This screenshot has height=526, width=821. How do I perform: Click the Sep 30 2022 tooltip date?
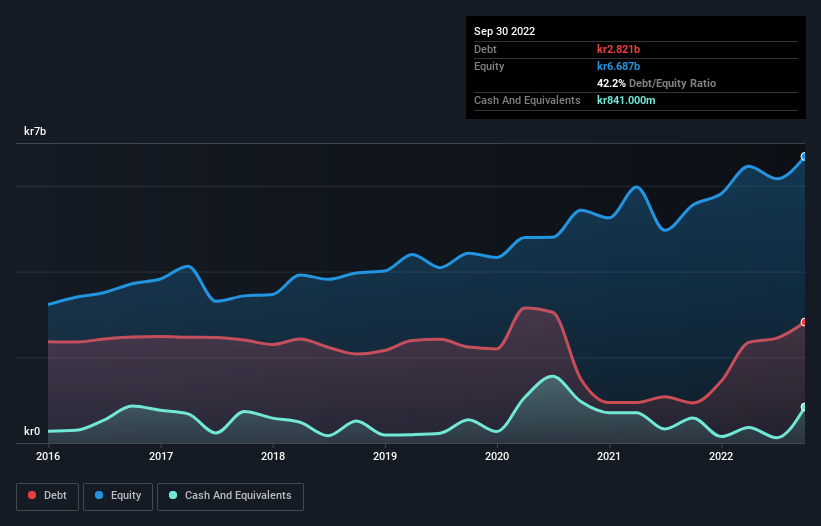pyautogui.click(x=505, y=31)
